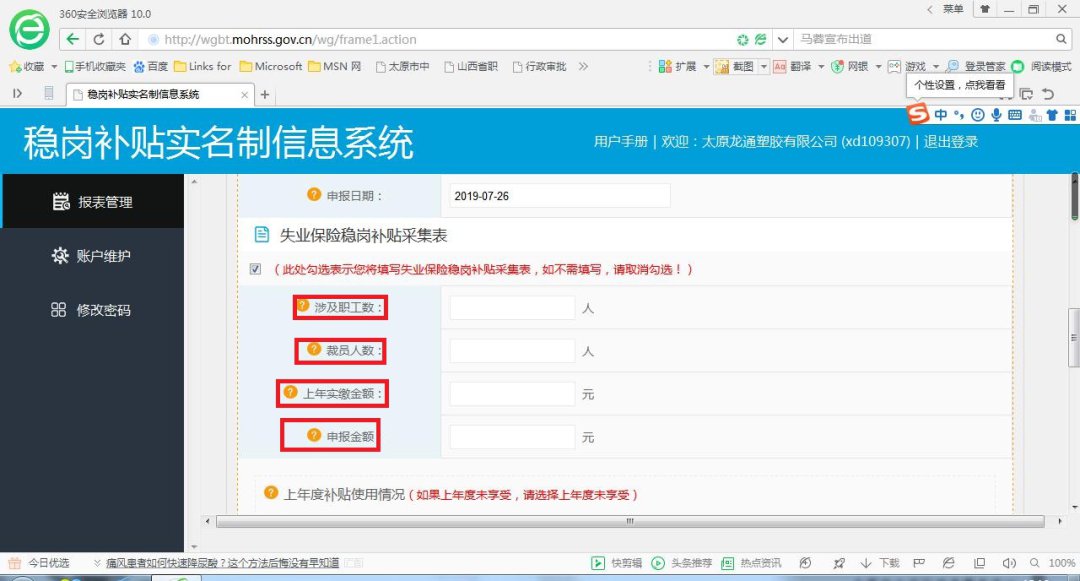Open new tab with plus button
This screenshot has height=581, width=1080.
click(x=265, y=95)
